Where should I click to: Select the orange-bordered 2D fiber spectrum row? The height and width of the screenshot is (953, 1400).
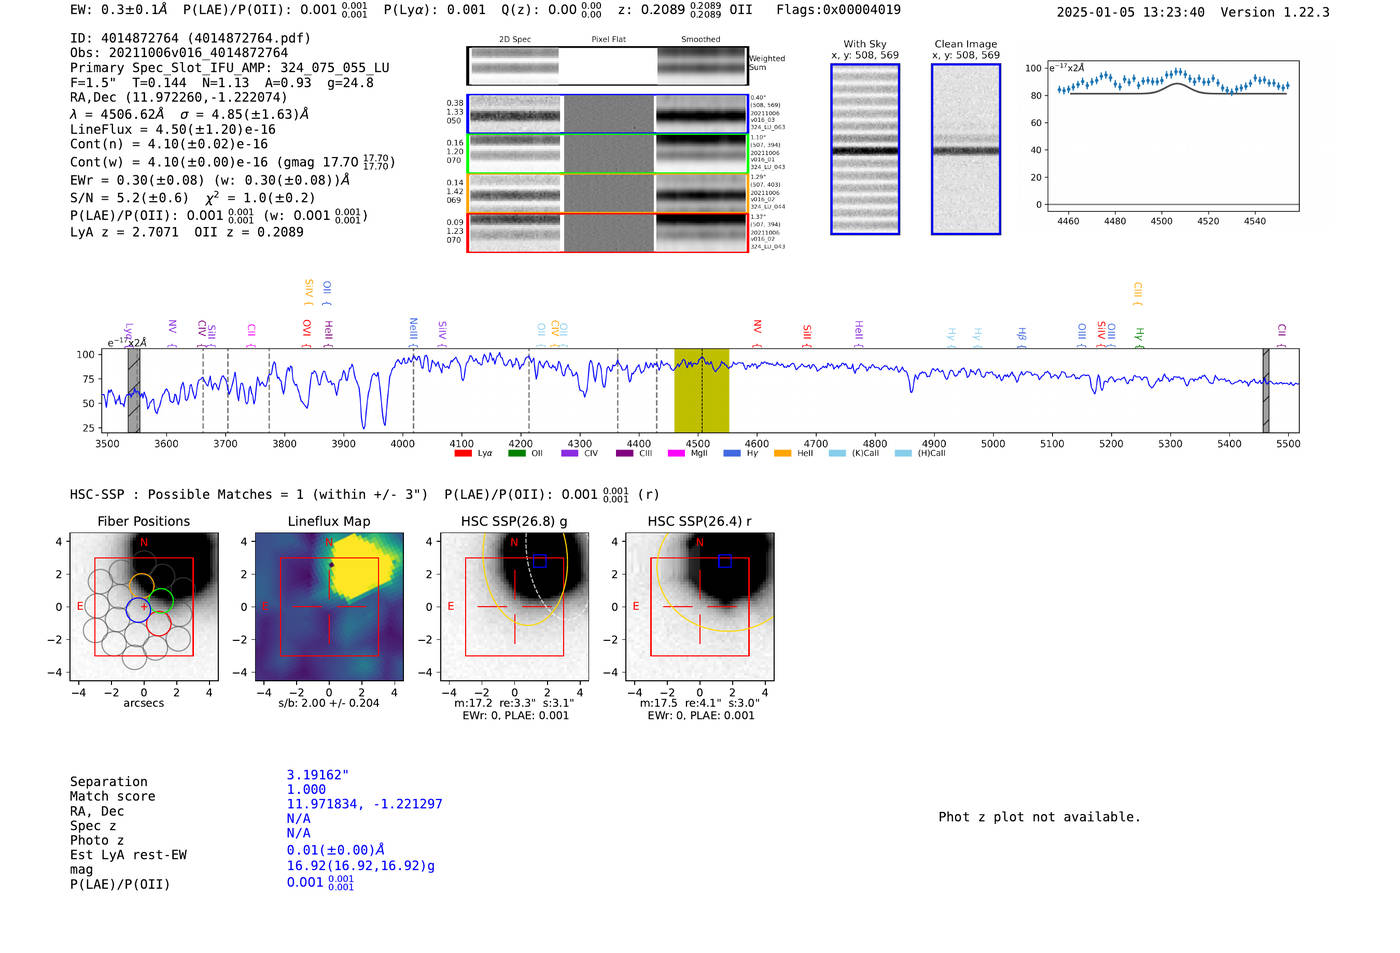point(608,193)
